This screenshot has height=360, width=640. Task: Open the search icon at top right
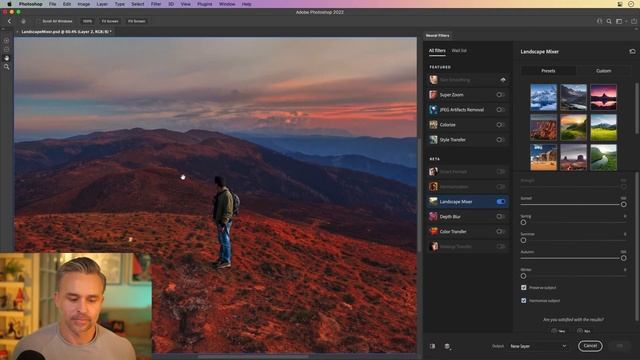tap(609, 21)
